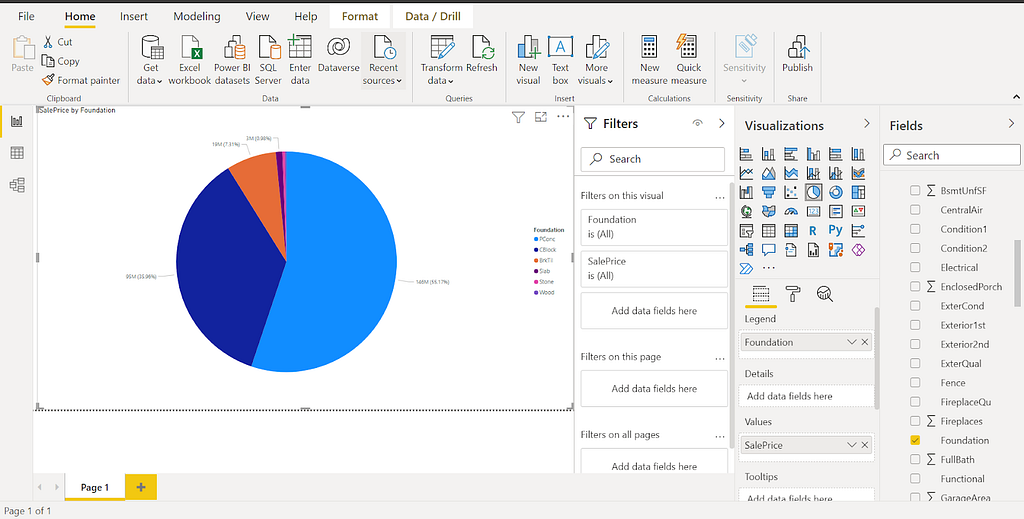This screenshot has height=519, width=1024.
Task: Toggle the Filters pane eye icon
Action: (697, 123)
